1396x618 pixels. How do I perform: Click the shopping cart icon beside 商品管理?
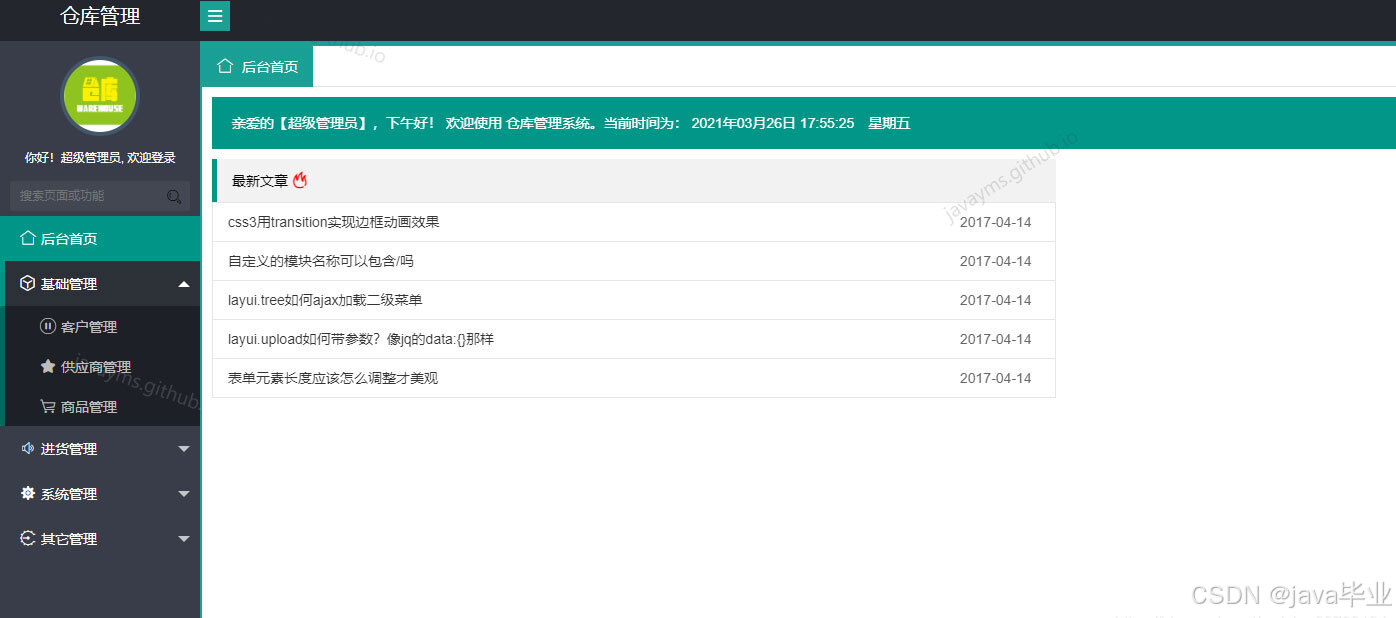[x=48, y=406]
